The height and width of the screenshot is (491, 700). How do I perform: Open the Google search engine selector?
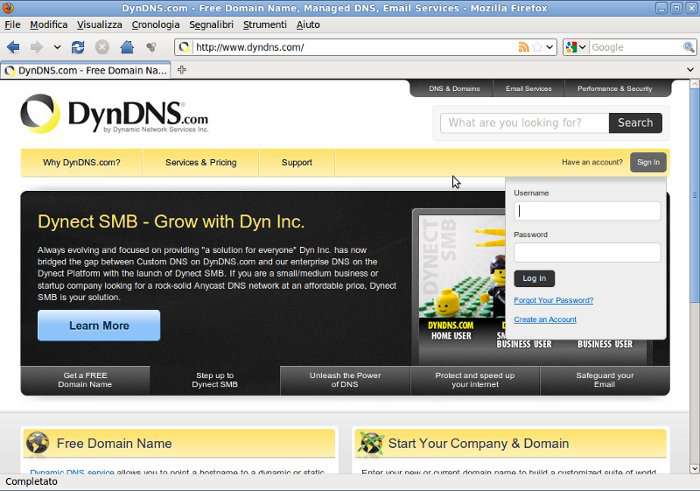(577, 47)
